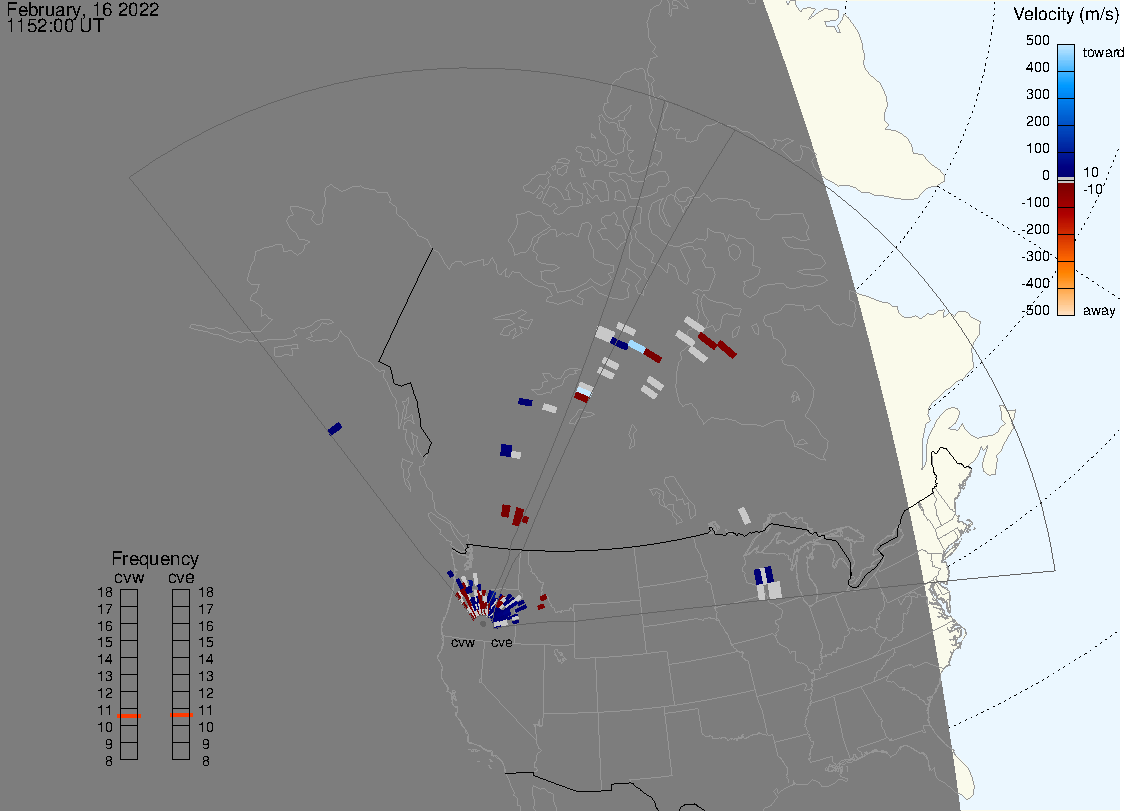Click the lone grey echo north of Lake Superior
Viewport: 1124px width, 811px height.
745,516
